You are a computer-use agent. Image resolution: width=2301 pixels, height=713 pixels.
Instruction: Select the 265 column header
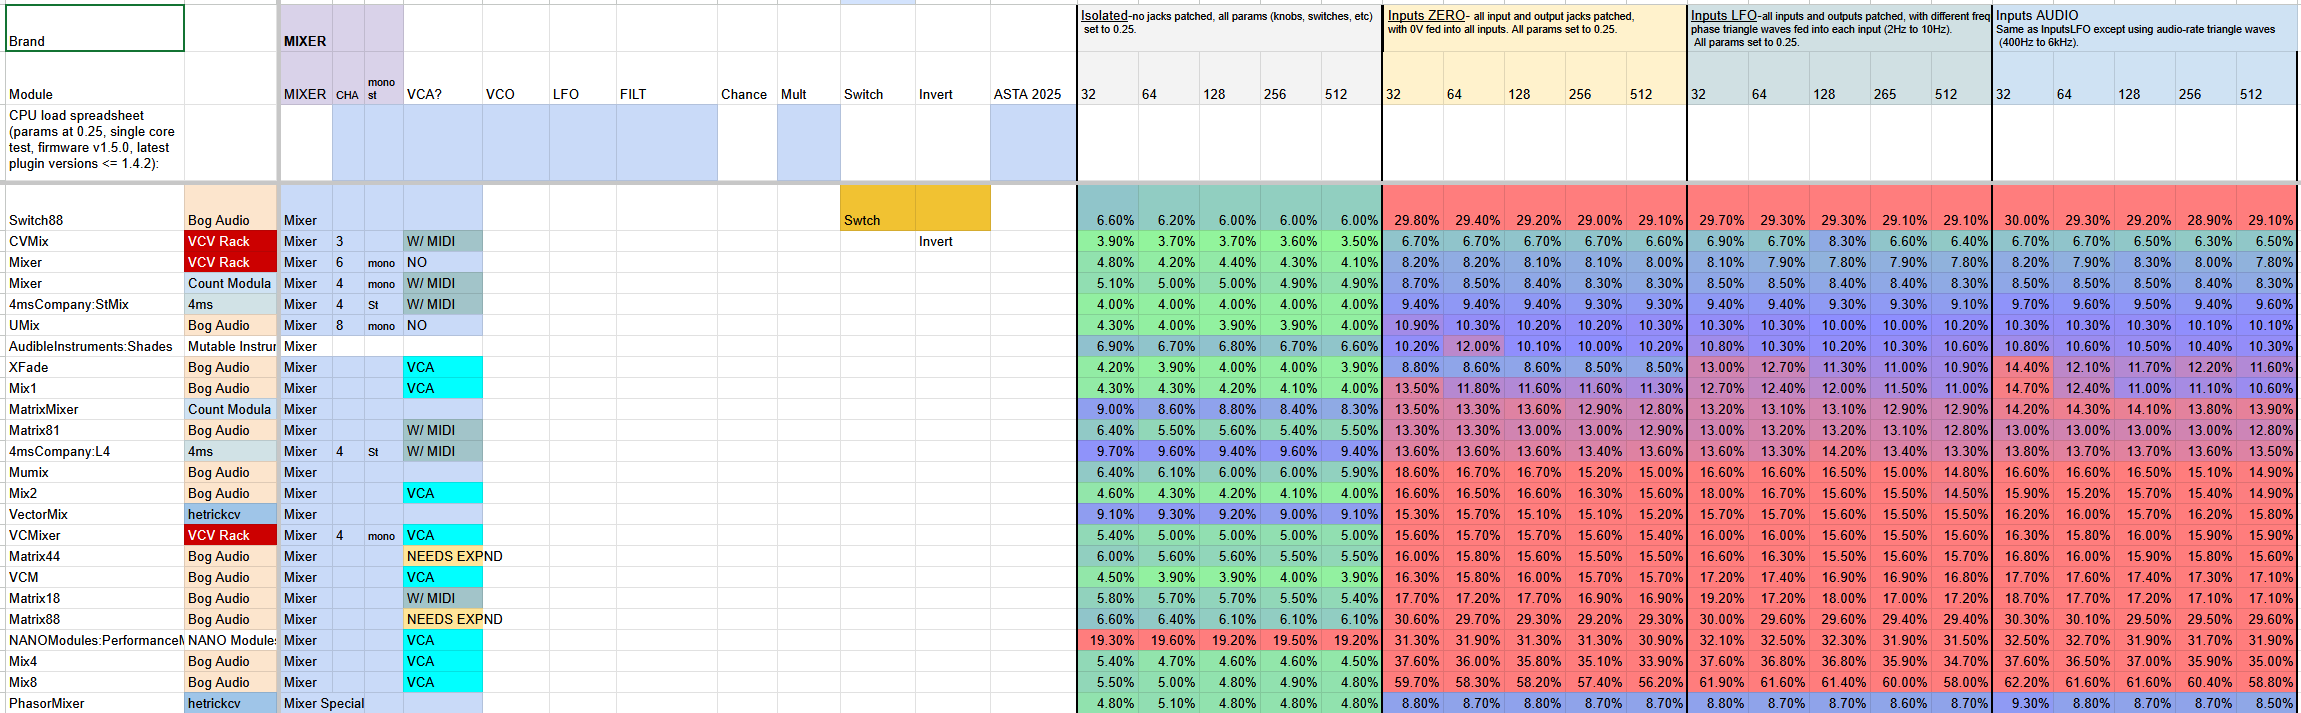tap(1900, 78)
